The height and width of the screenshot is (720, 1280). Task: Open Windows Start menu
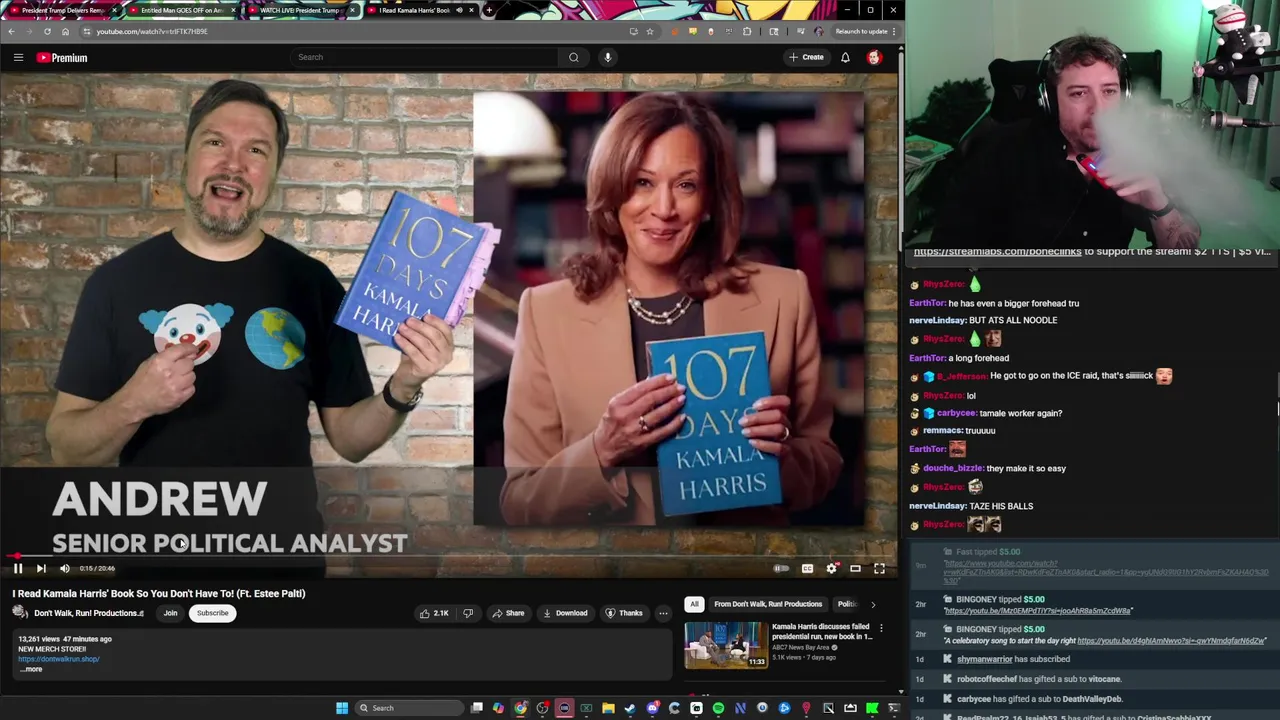(342, 708)
